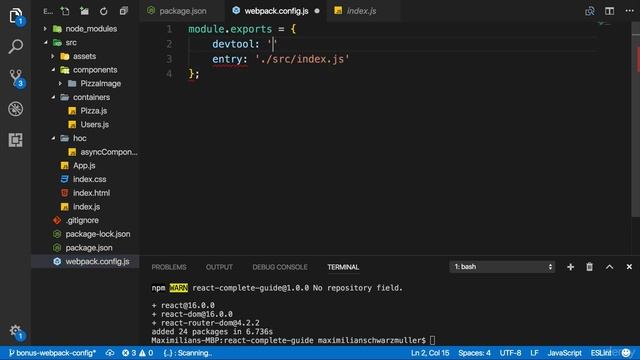
Task: Click the ESLint status item
Action: click(601, 353)
